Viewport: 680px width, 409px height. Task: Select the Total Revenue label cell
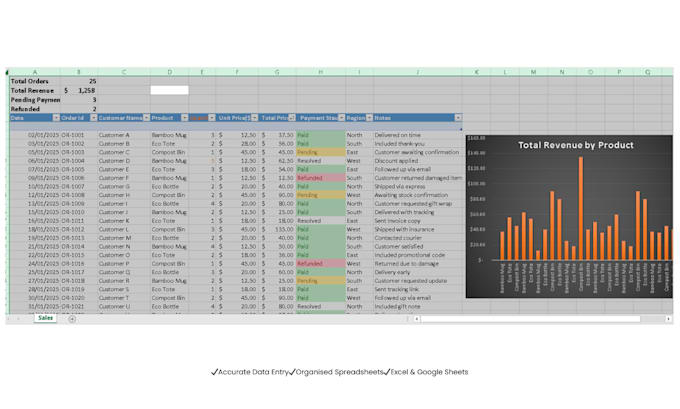tap(35, 91)
